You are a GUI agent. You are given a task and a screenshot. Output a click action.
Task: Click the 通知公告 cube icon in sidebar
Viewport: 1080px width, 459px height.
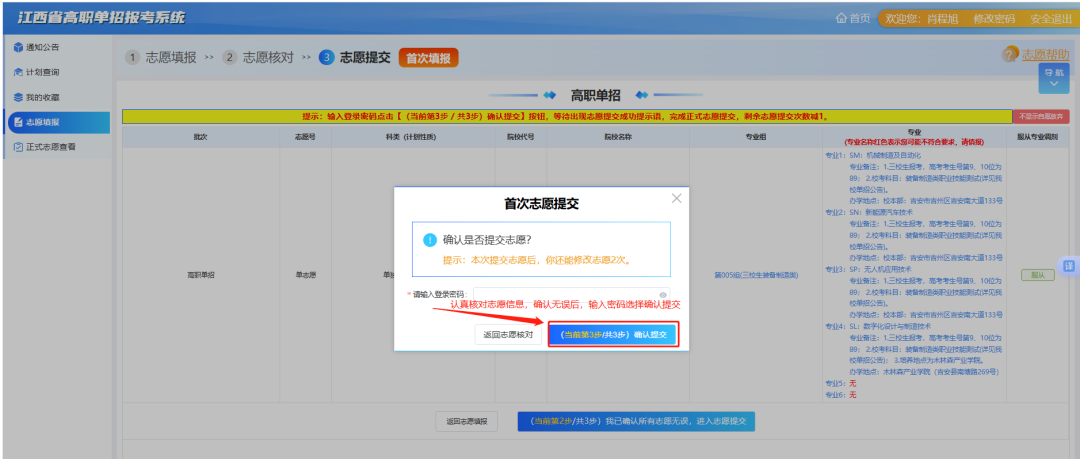[18, 48]
